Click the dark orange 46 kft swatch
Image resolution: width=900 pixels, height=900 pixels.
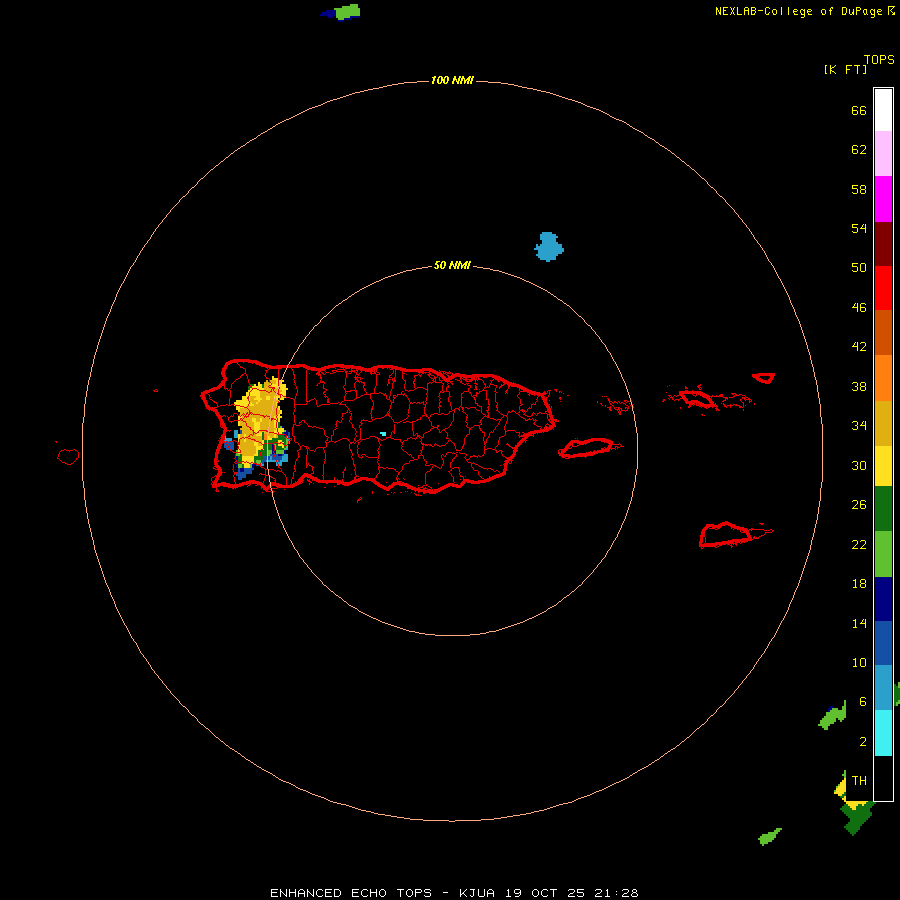point(883,332)
